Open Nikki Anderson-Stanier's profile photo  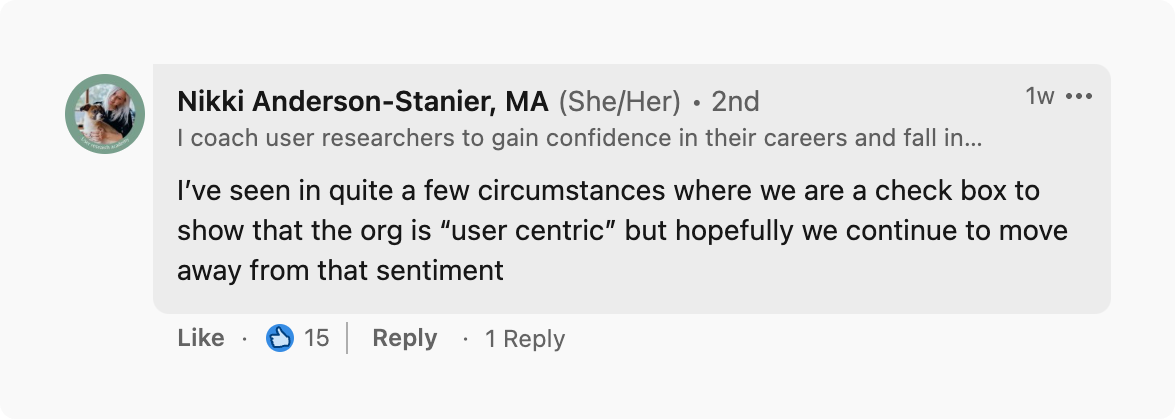pyautogui.click(x=105, y=114)
